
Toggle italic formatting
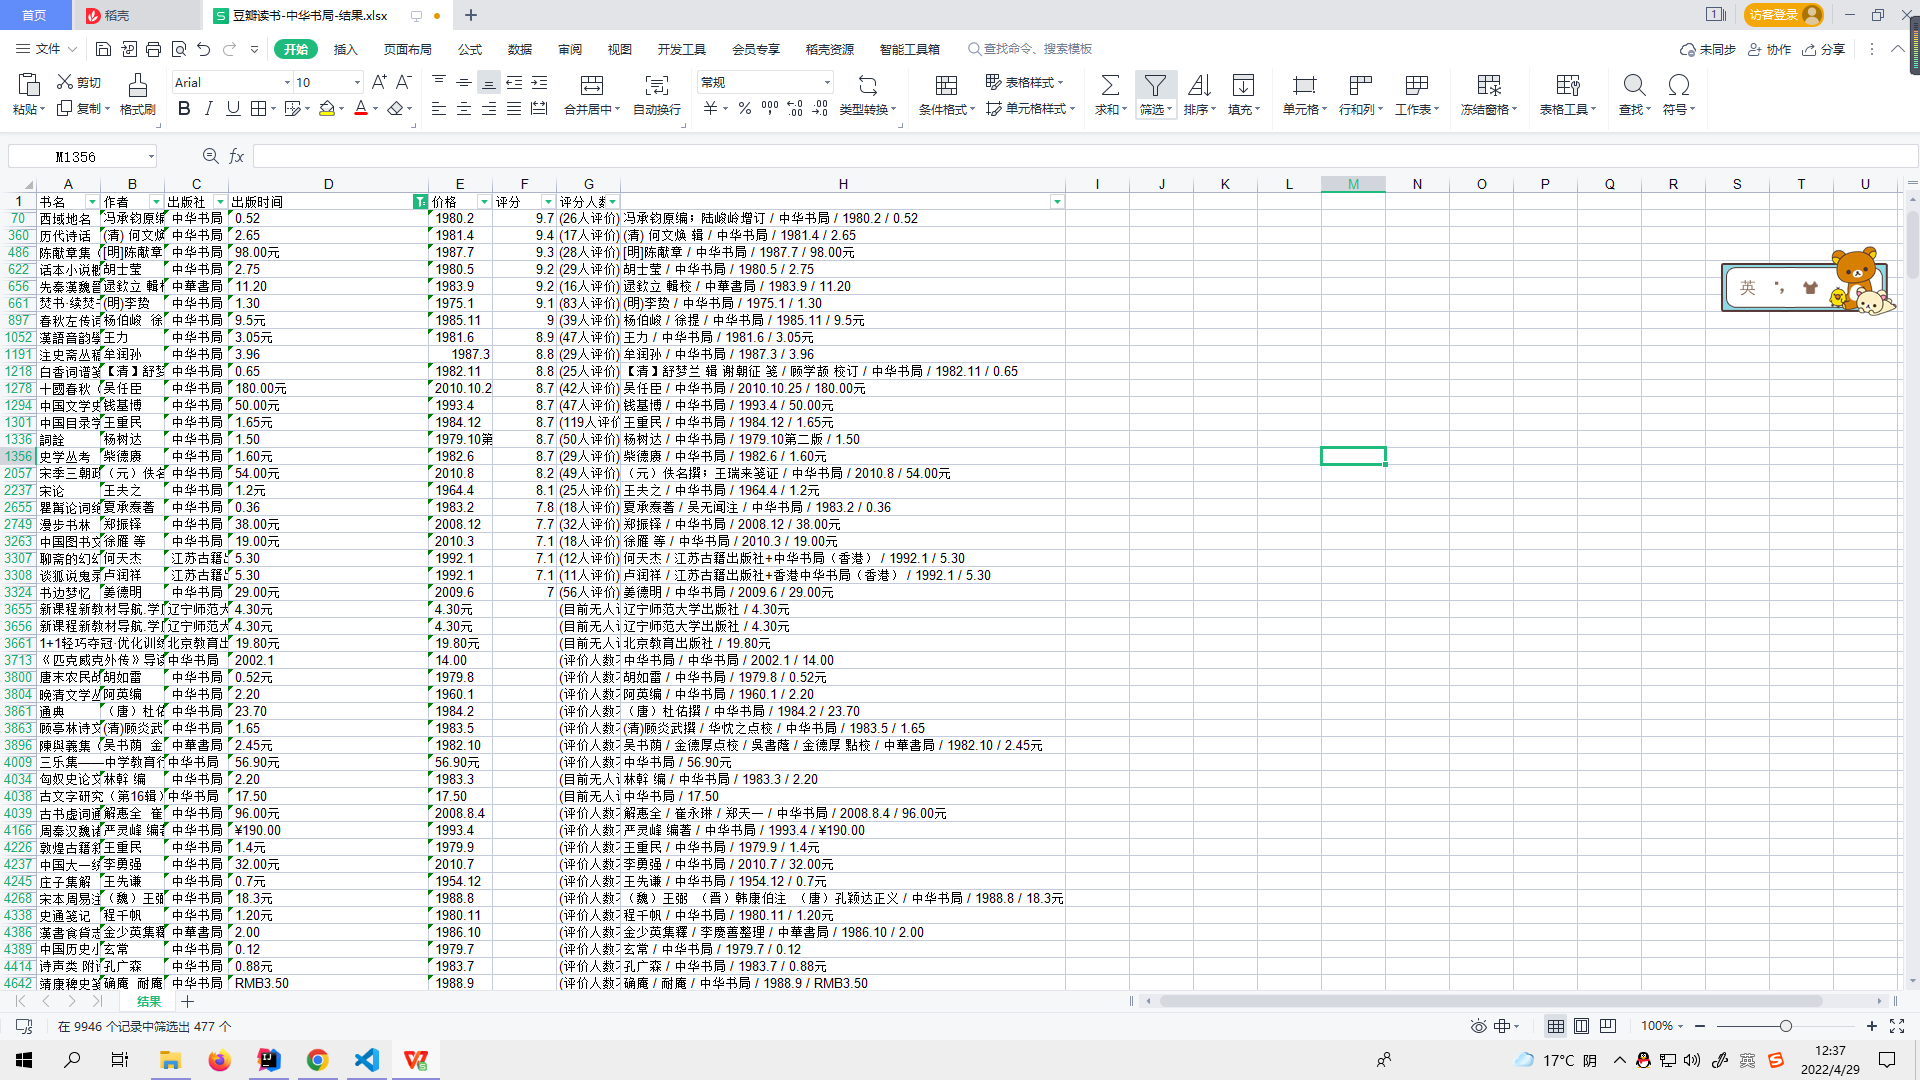tap(208, 109)
